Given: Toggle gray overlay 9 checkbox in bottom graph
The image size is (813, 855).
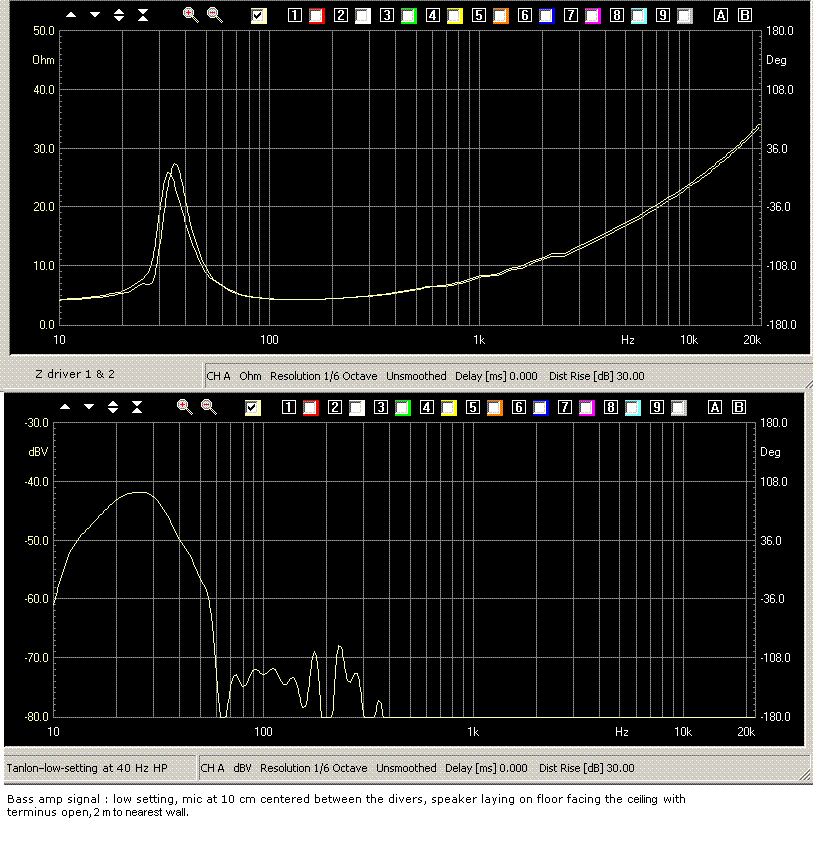Looking at the screenshot, I should [678, 407].
